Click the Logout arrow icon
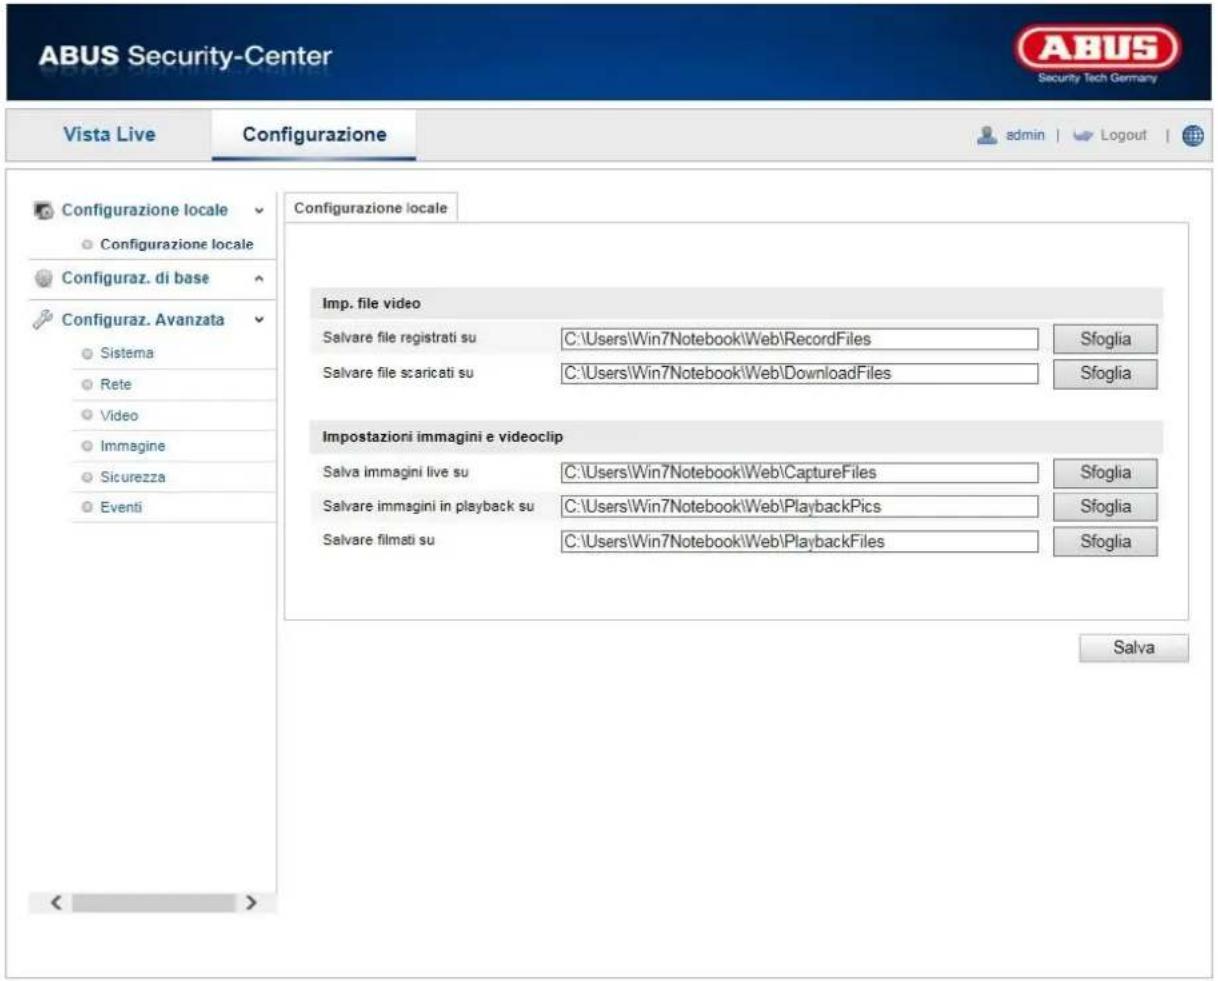 [1082, 136]
